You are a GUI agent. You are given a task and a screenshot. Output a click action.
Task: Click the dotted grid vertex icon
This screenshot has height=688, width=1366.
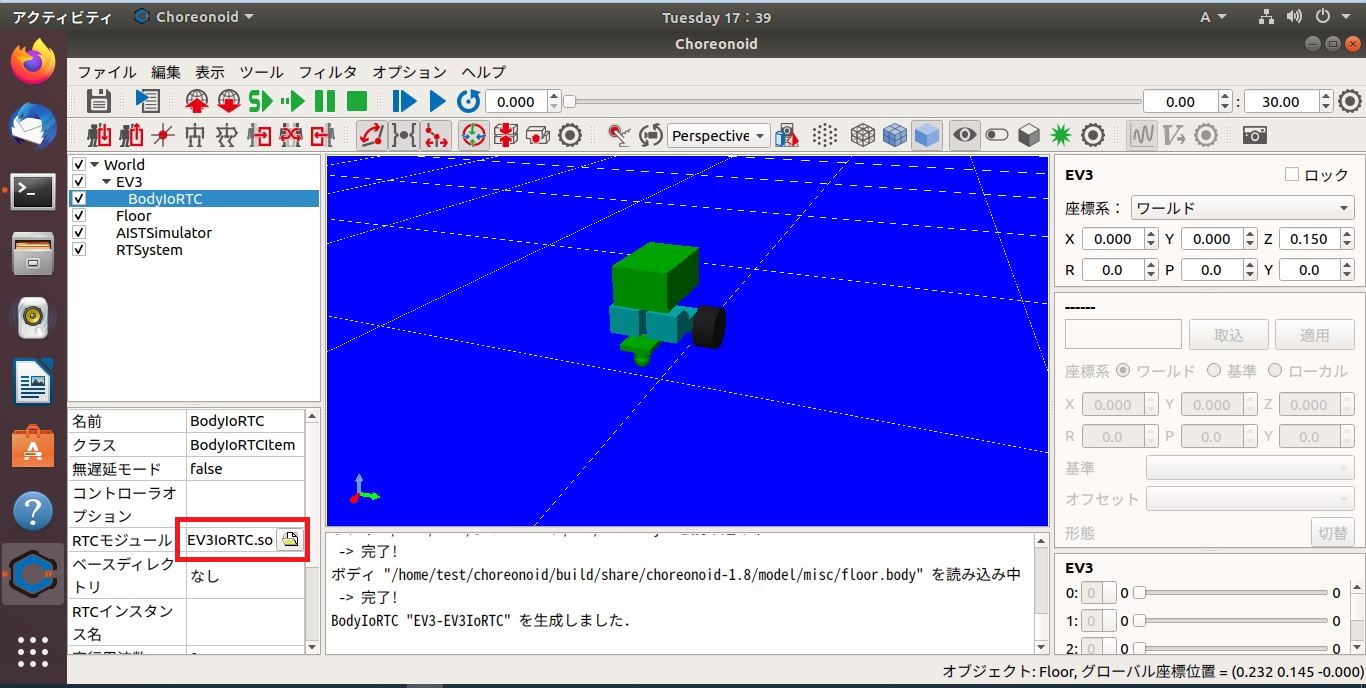click(825, 135)
